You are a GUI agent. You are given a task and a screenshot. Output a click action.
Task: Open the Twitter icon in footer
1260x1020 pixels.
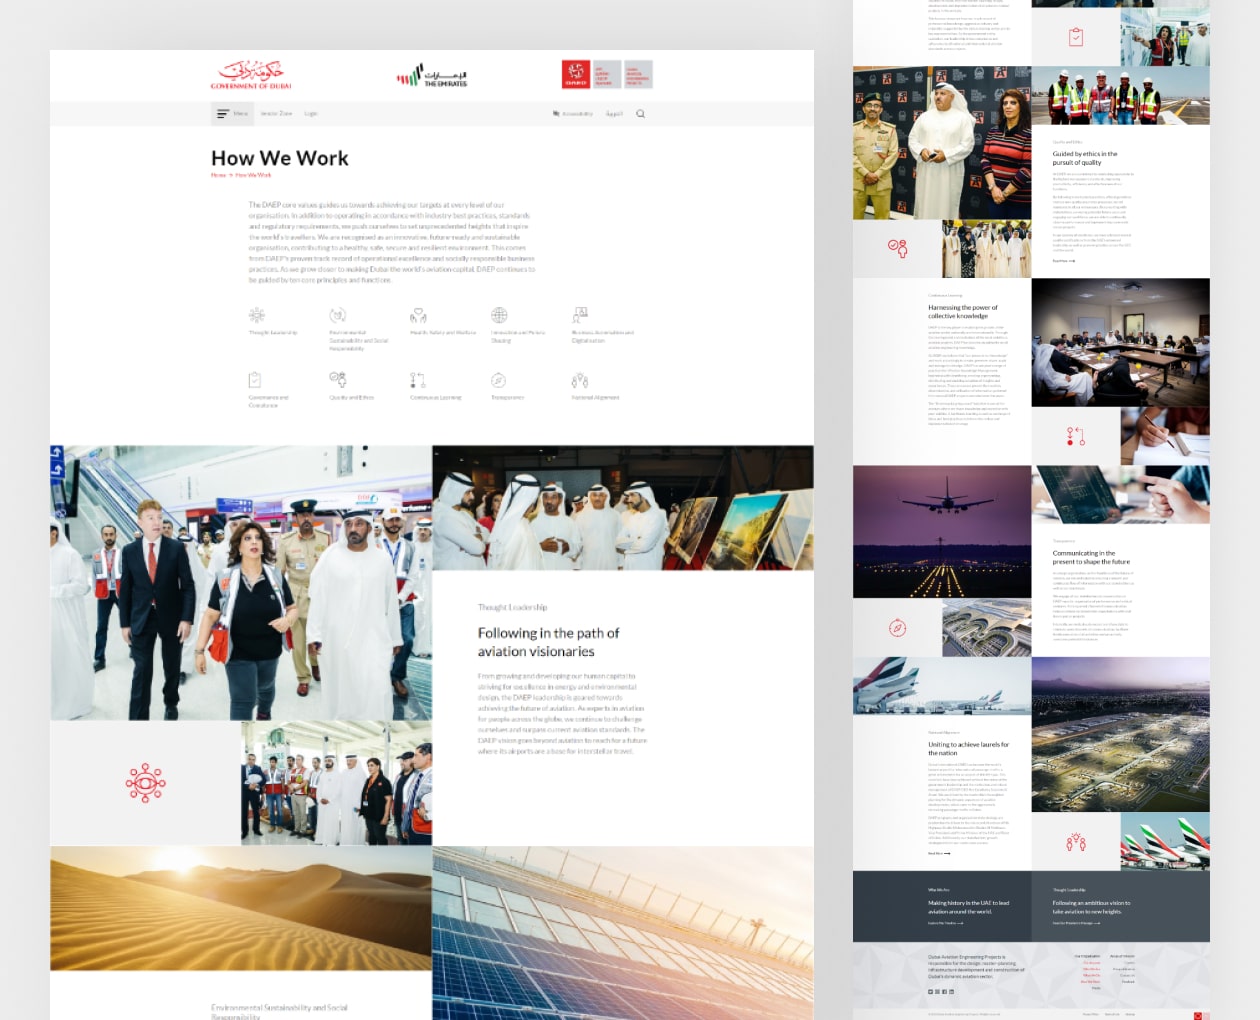(x=930, y=992)
